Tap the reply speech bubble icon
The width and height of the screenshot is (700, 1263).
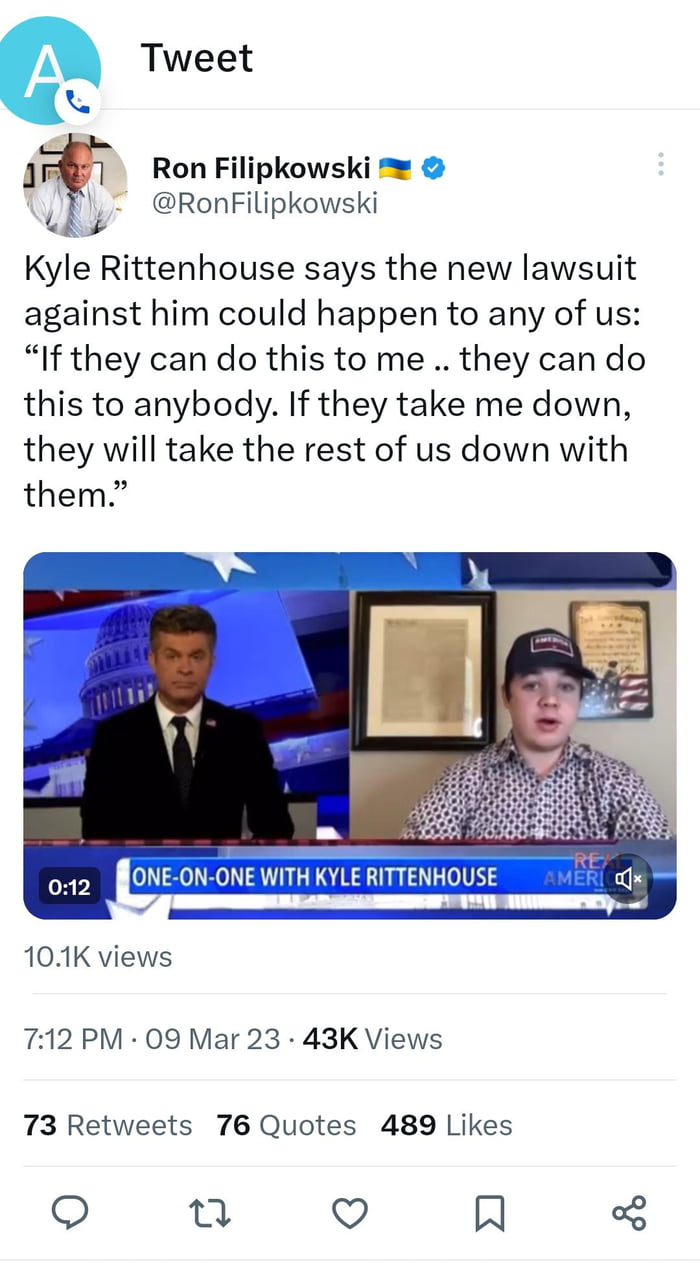click(x=70, y=1213)
